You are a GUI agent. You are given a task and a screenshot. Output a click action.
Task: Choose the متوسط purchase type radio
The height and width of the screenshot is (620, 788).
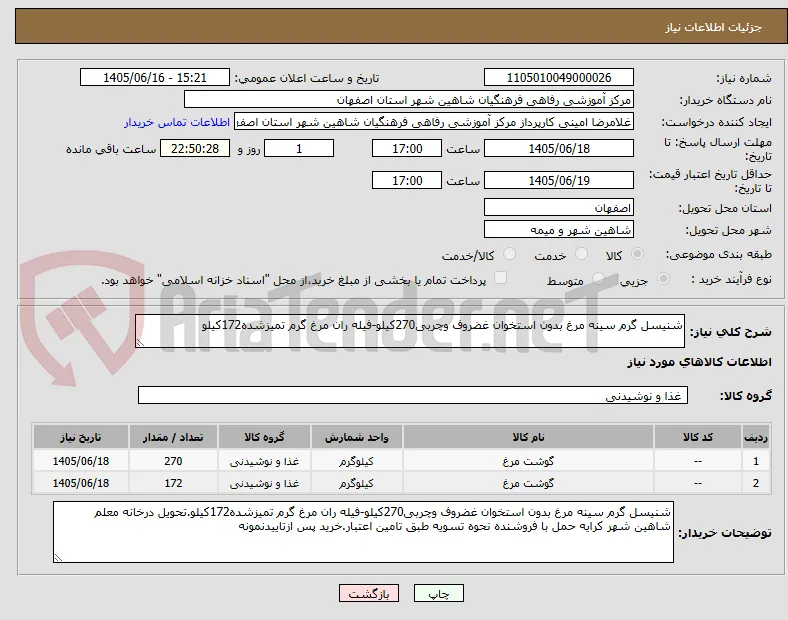click(598, 278)
